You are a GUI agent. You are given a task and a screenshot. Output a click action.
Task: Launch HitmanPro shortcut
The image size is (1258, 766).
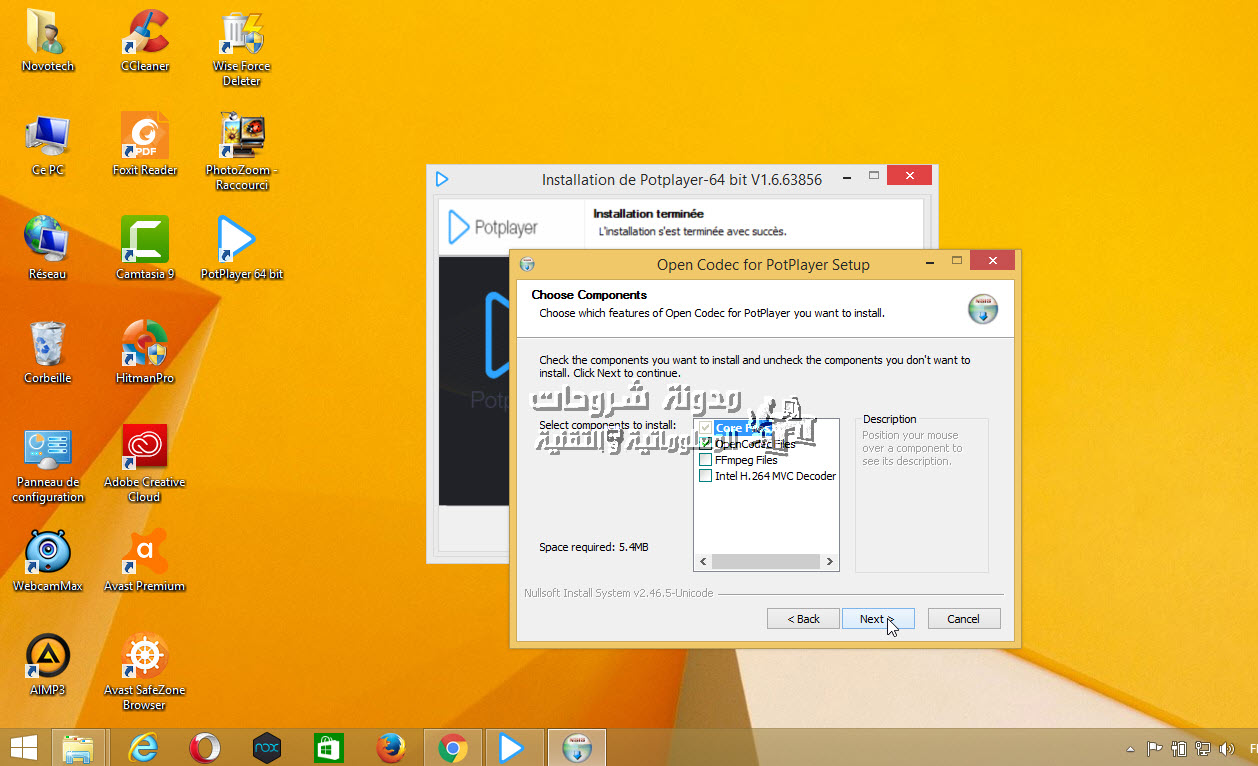pos(145,352)
